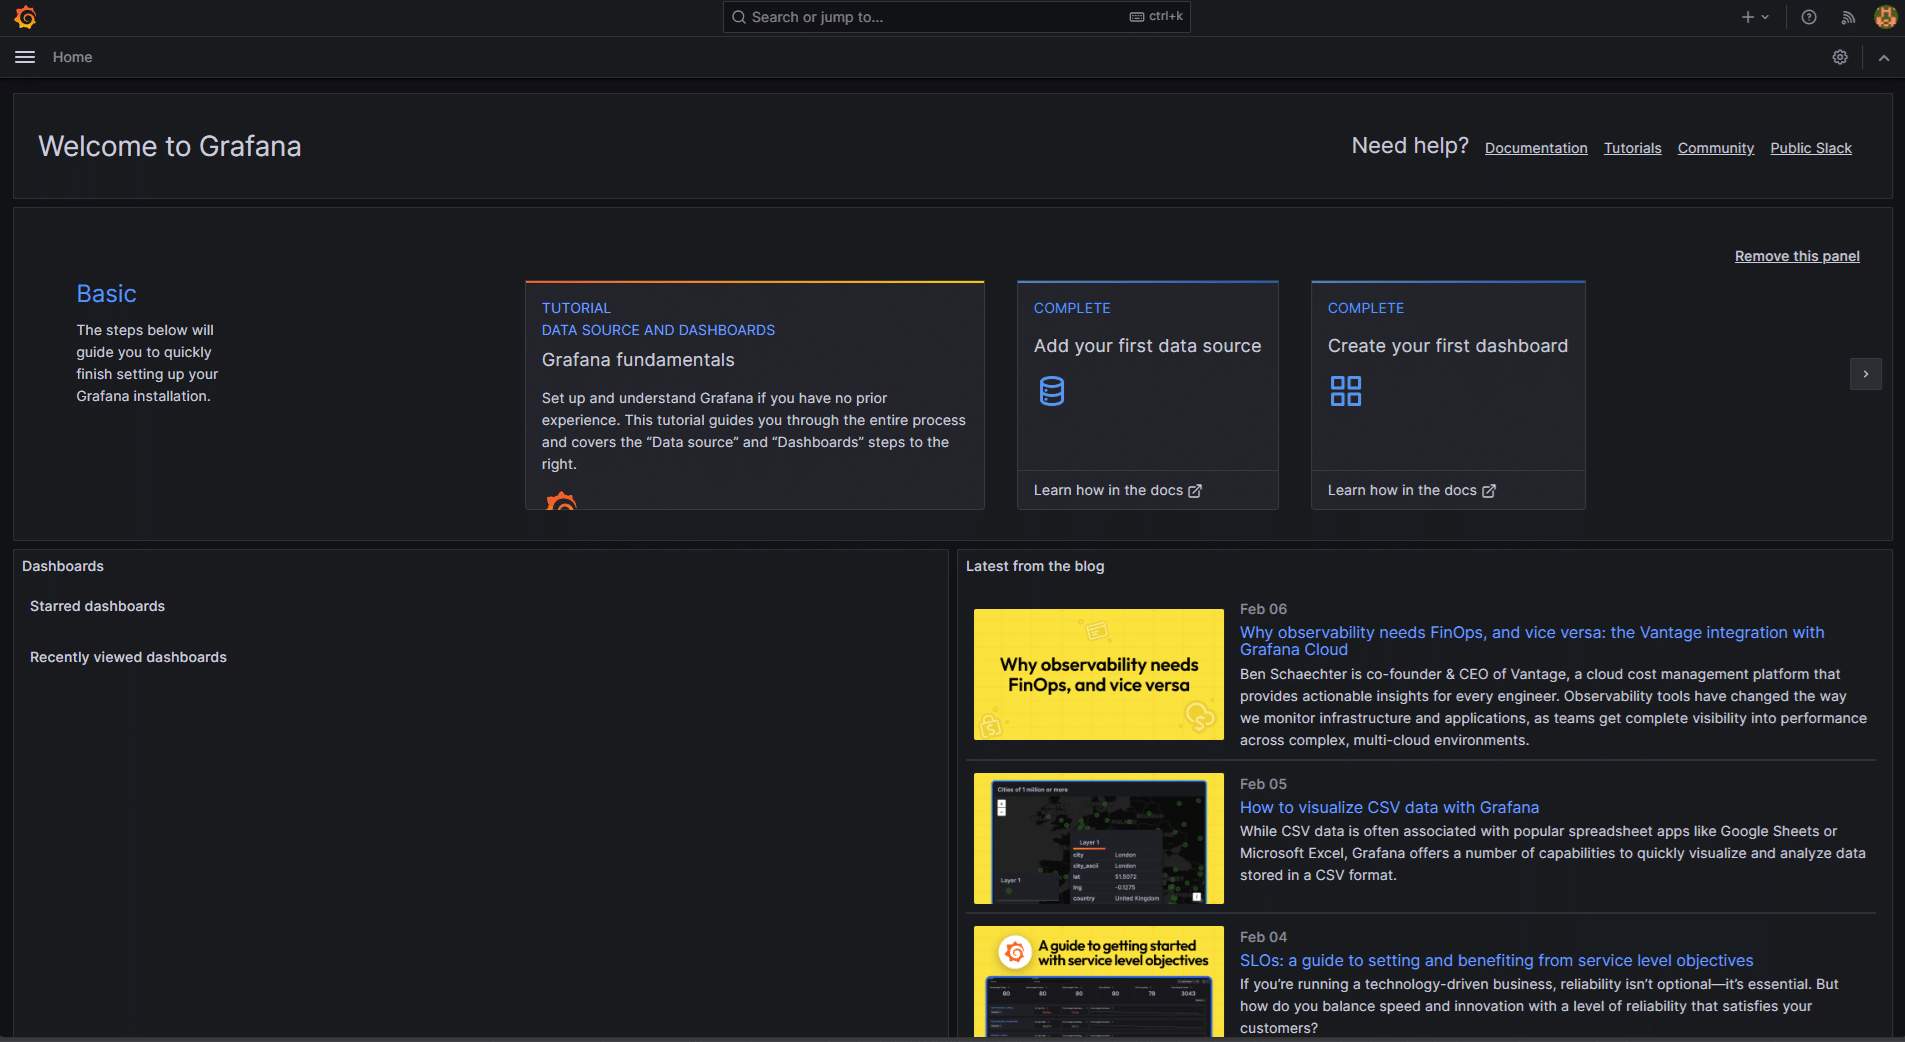Viewport: 1905px width, 1042px height.
Task: Collapse top bar with chevron-up icon
Action: (x=1884, y=58)
